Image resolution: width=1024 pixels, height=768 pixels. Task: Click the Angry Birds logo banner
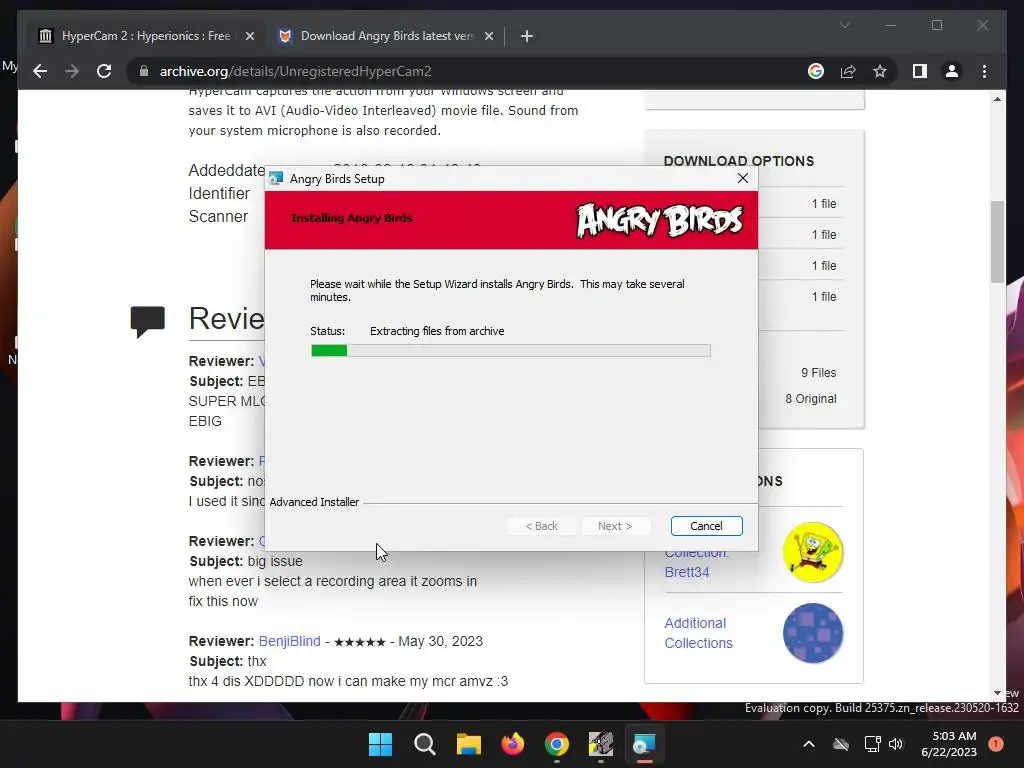click(660, 220)
